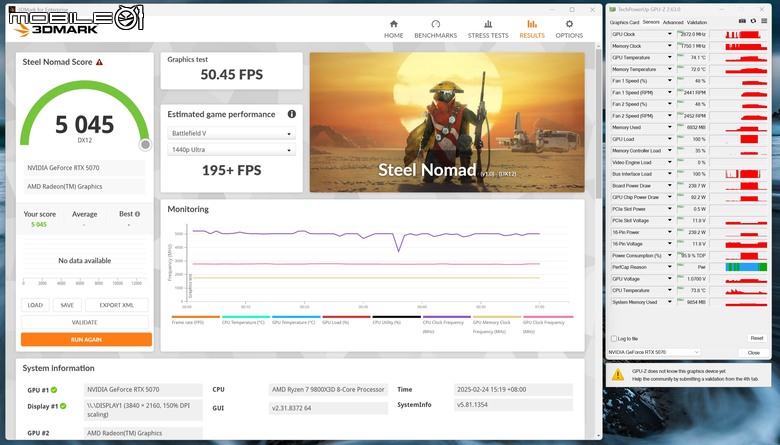
Task: Open the Board Power Draw sensor dropdown
Action: pos(670,185)
